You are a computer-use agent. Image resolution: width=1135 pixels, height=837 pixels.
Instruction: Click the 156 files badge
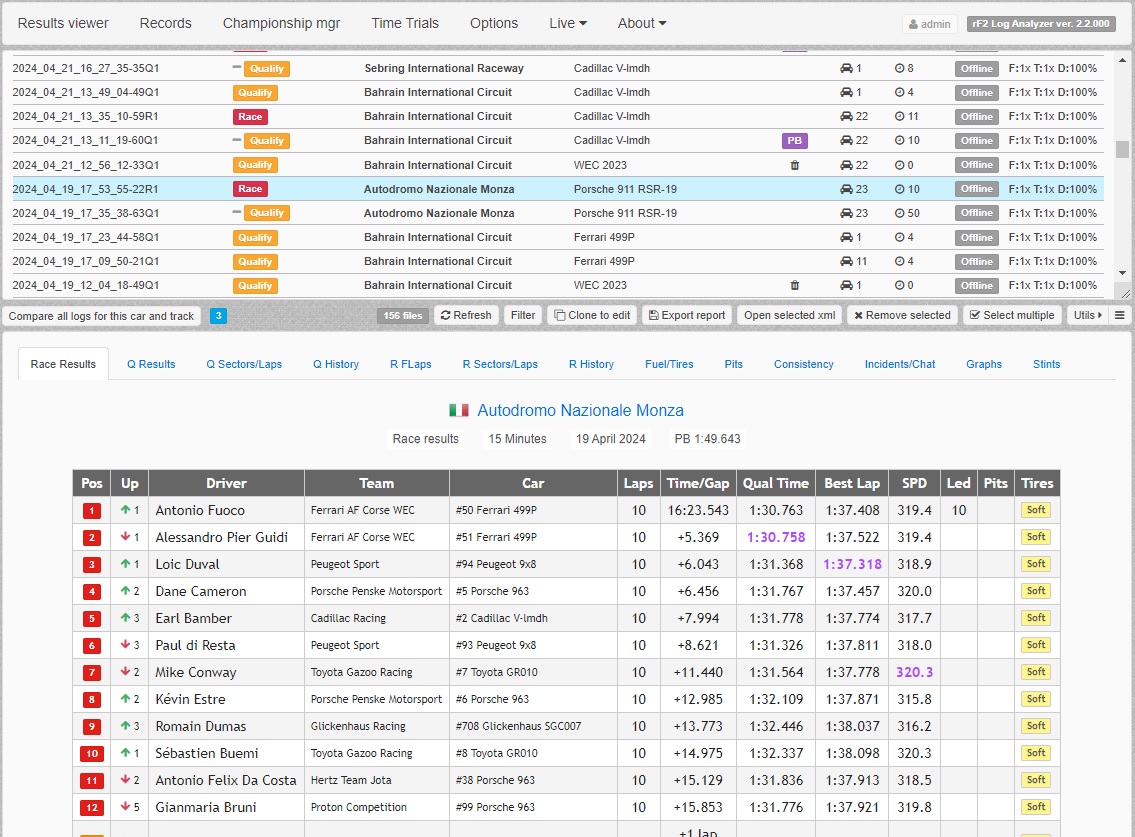(x=402, y=316)
